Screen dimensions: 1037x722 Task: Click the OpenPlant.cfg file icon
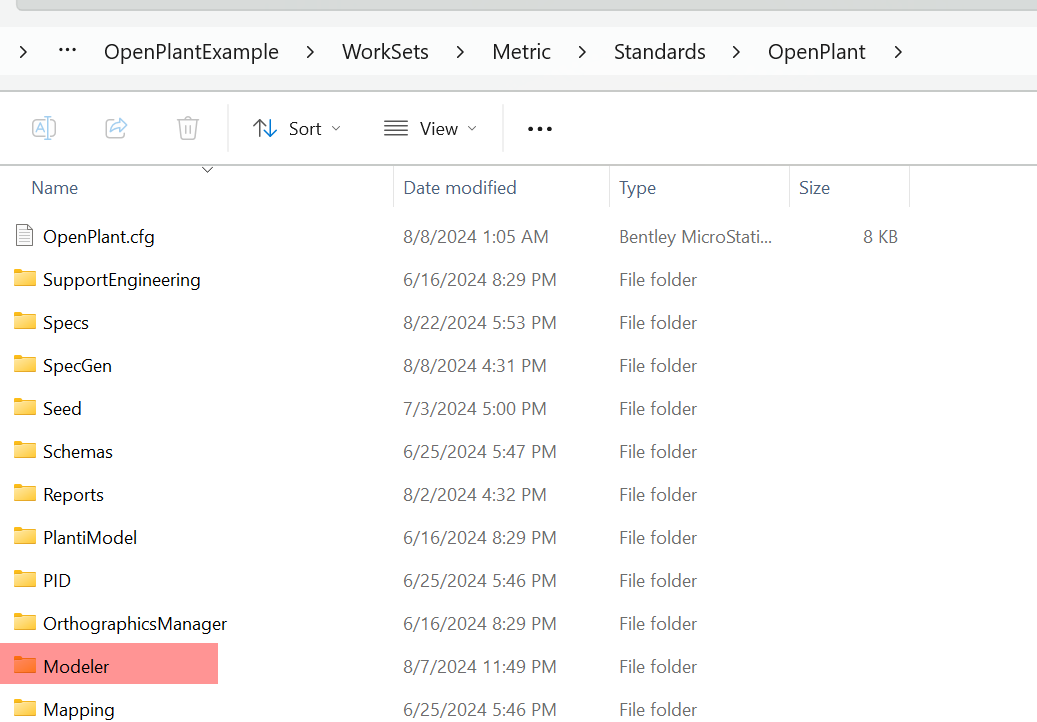tap(25, 236)
